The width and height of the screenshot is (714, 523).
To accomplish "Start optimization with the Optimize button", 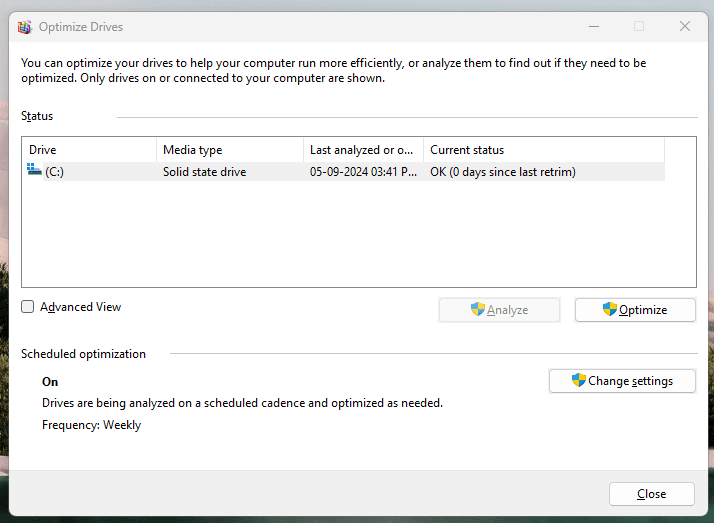I will (x=635, y=310).
